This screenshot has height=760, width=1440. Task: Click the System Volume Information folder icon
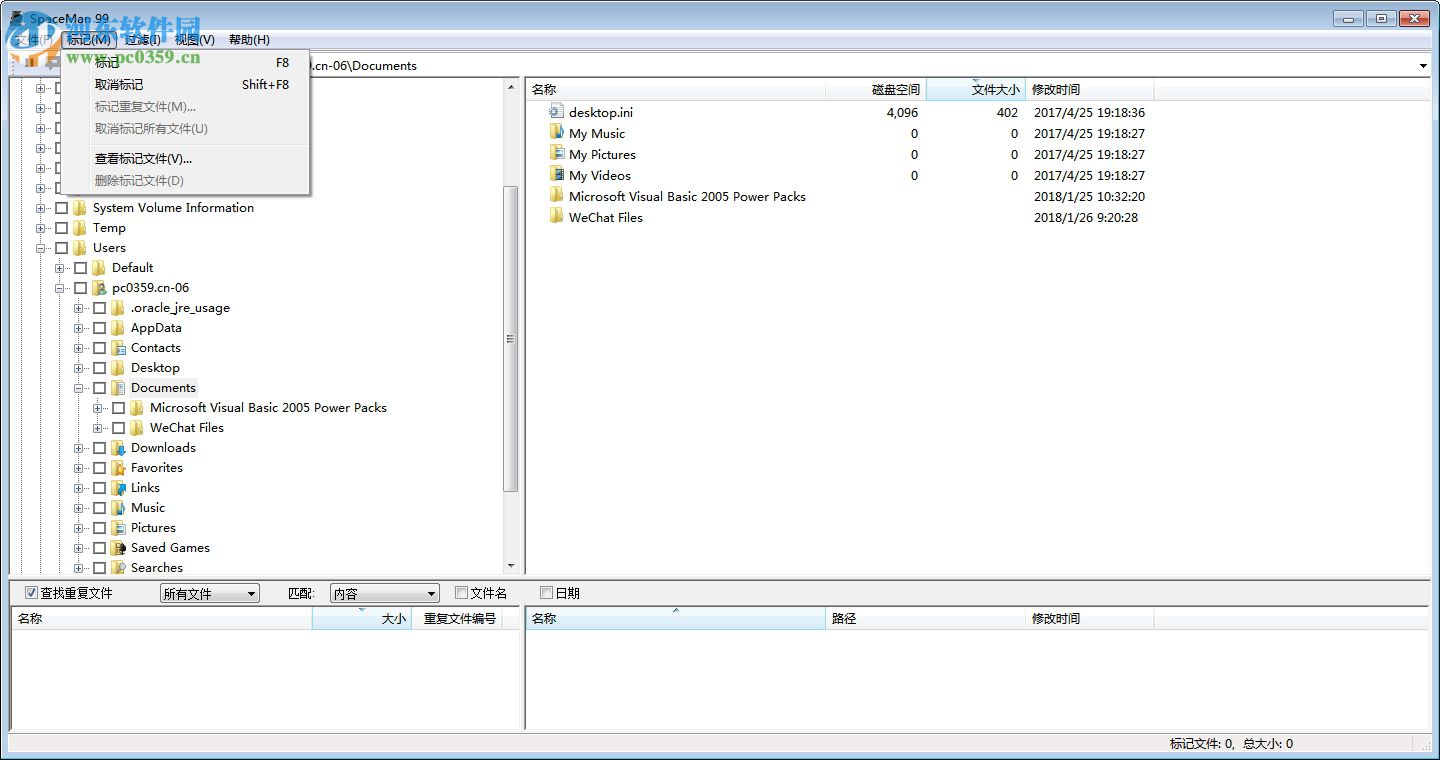[x=80, y=208]
